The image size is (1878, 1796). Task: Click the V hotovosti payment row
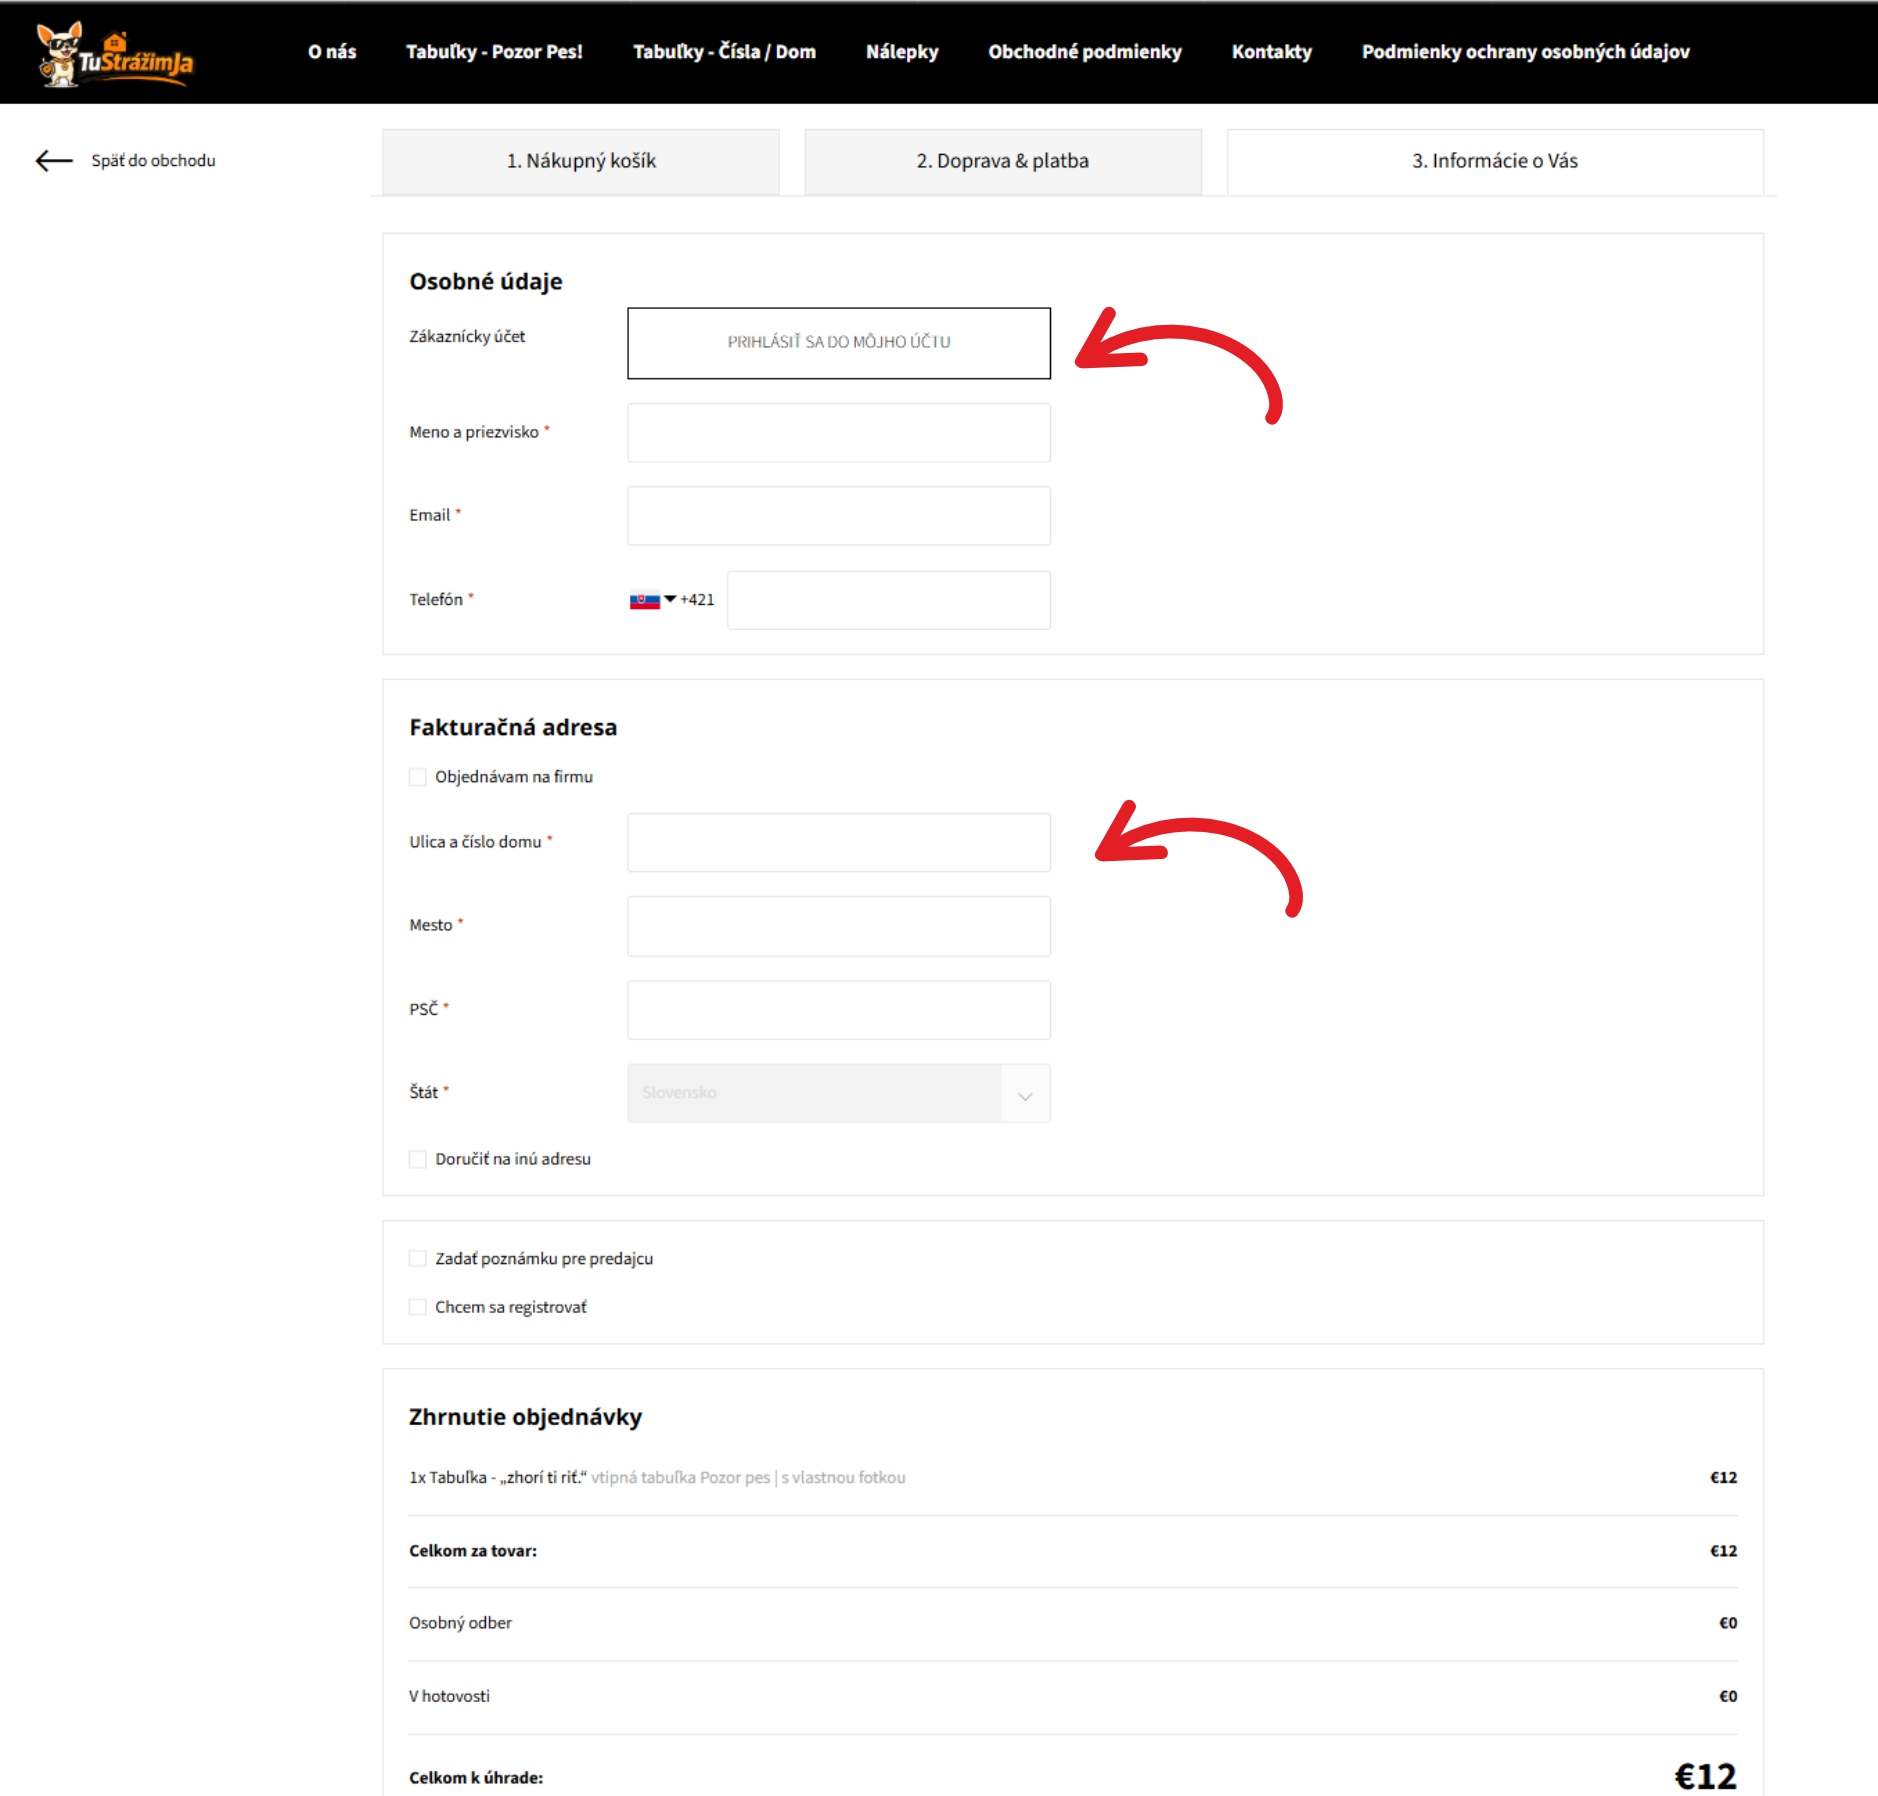1073,1697
